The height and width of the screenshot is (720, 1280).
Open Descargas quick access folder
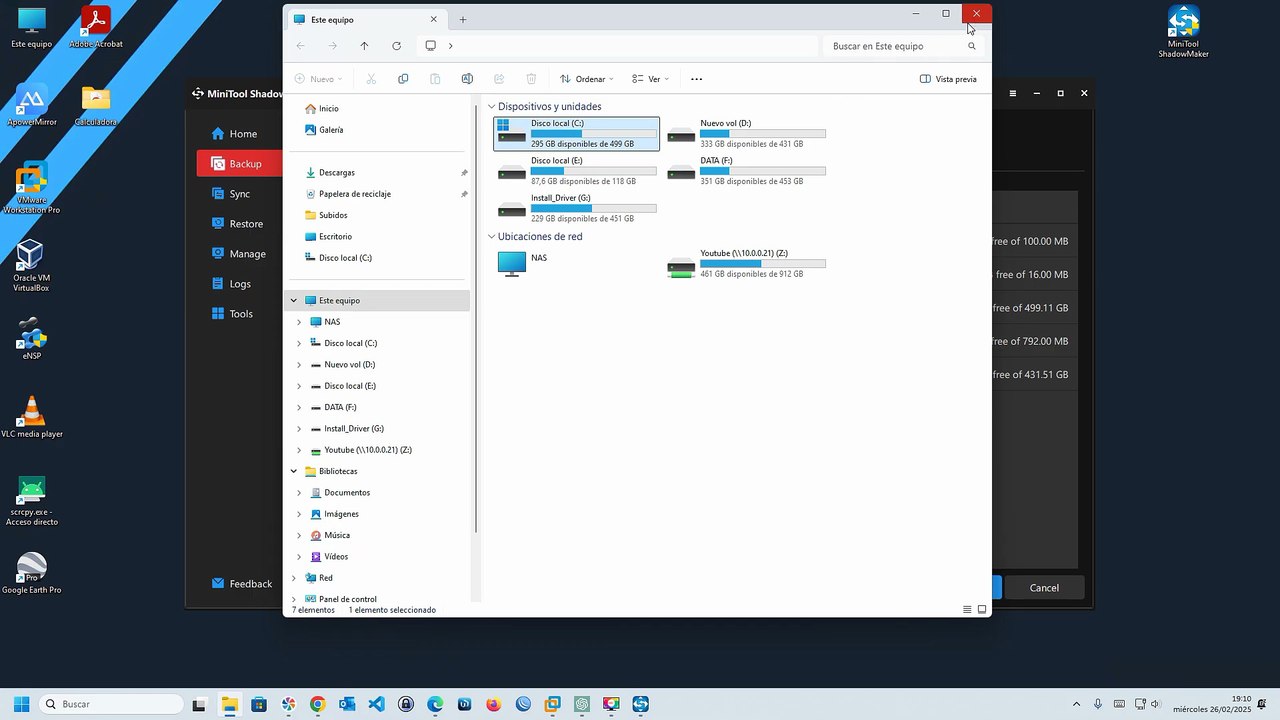pyautogui.click(x=329, y=173)
